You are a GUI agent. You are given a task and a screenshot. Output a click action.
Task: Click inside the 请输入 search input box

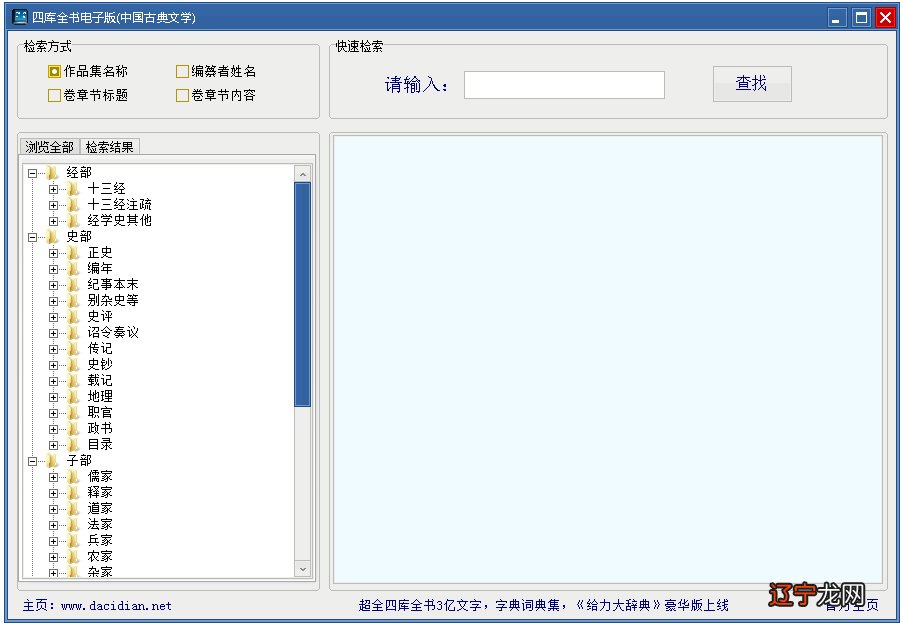click(563, 85)
